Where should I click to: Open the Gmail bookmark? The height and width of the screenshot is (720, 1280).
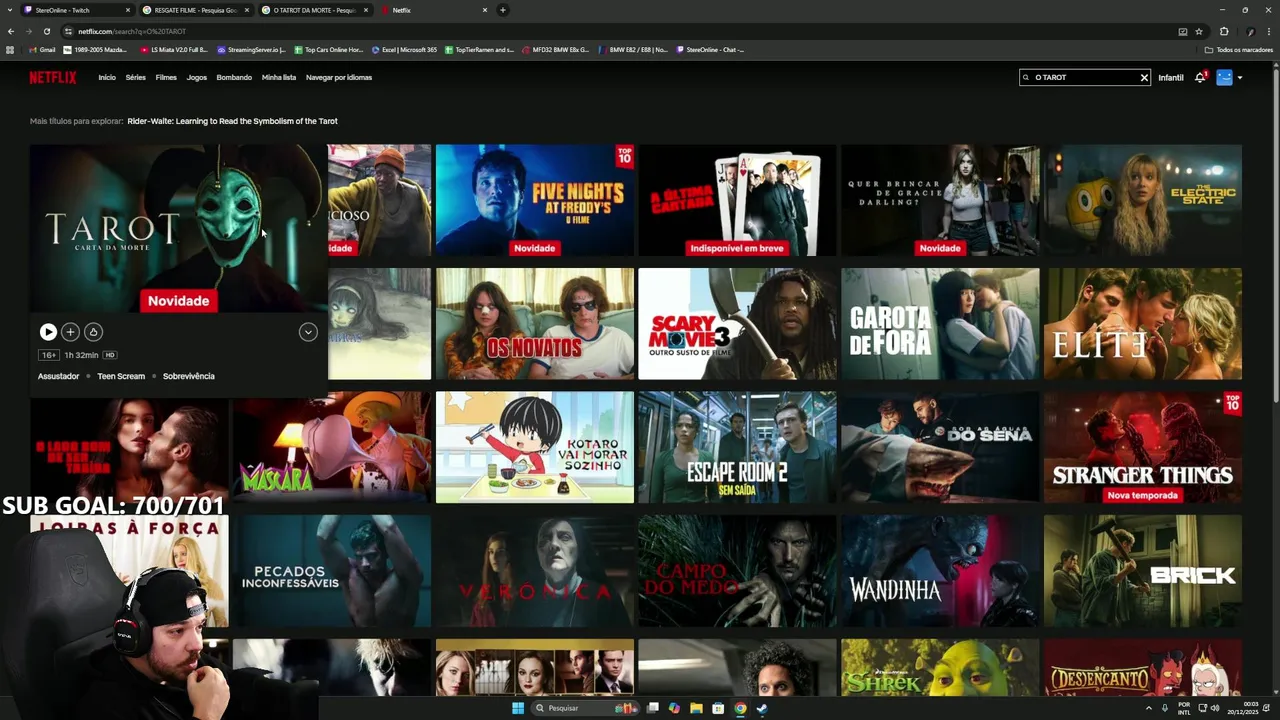pyautogui.click(x=42, y=49)
